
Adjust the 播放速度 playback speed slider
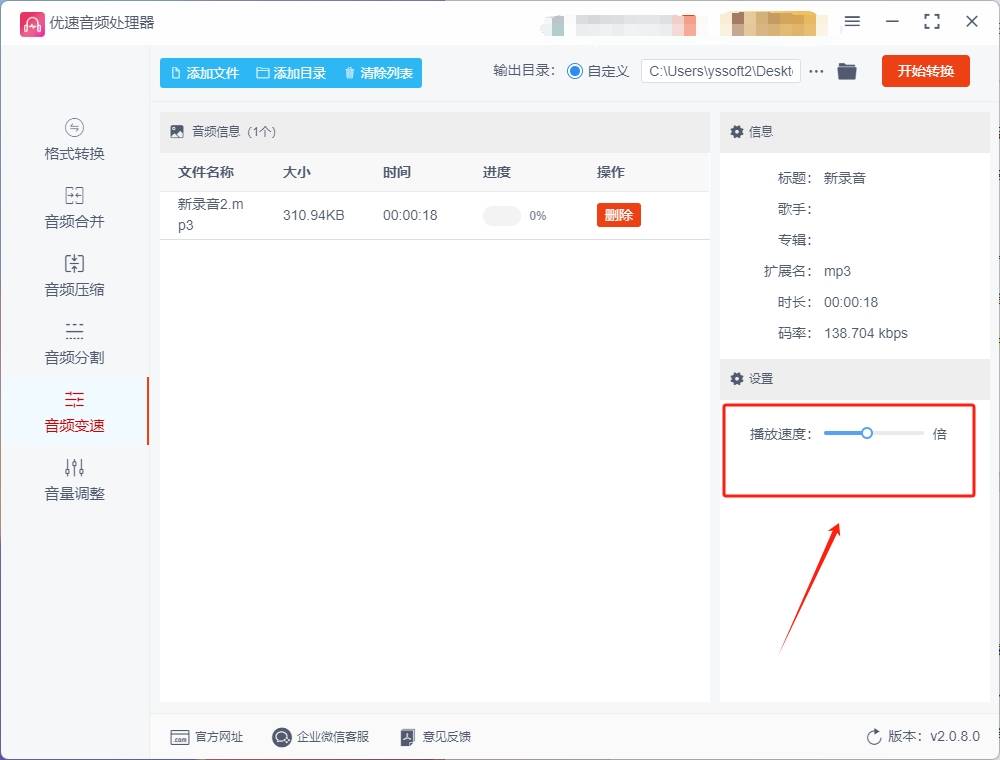point(873,434)
